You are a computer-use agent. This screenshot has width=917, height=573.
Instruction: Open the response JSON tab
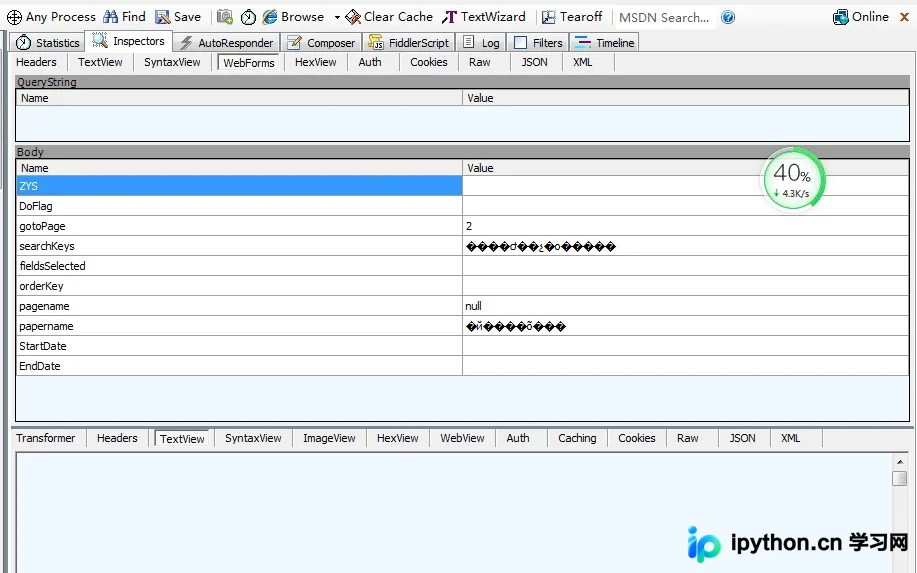(743, 438)
